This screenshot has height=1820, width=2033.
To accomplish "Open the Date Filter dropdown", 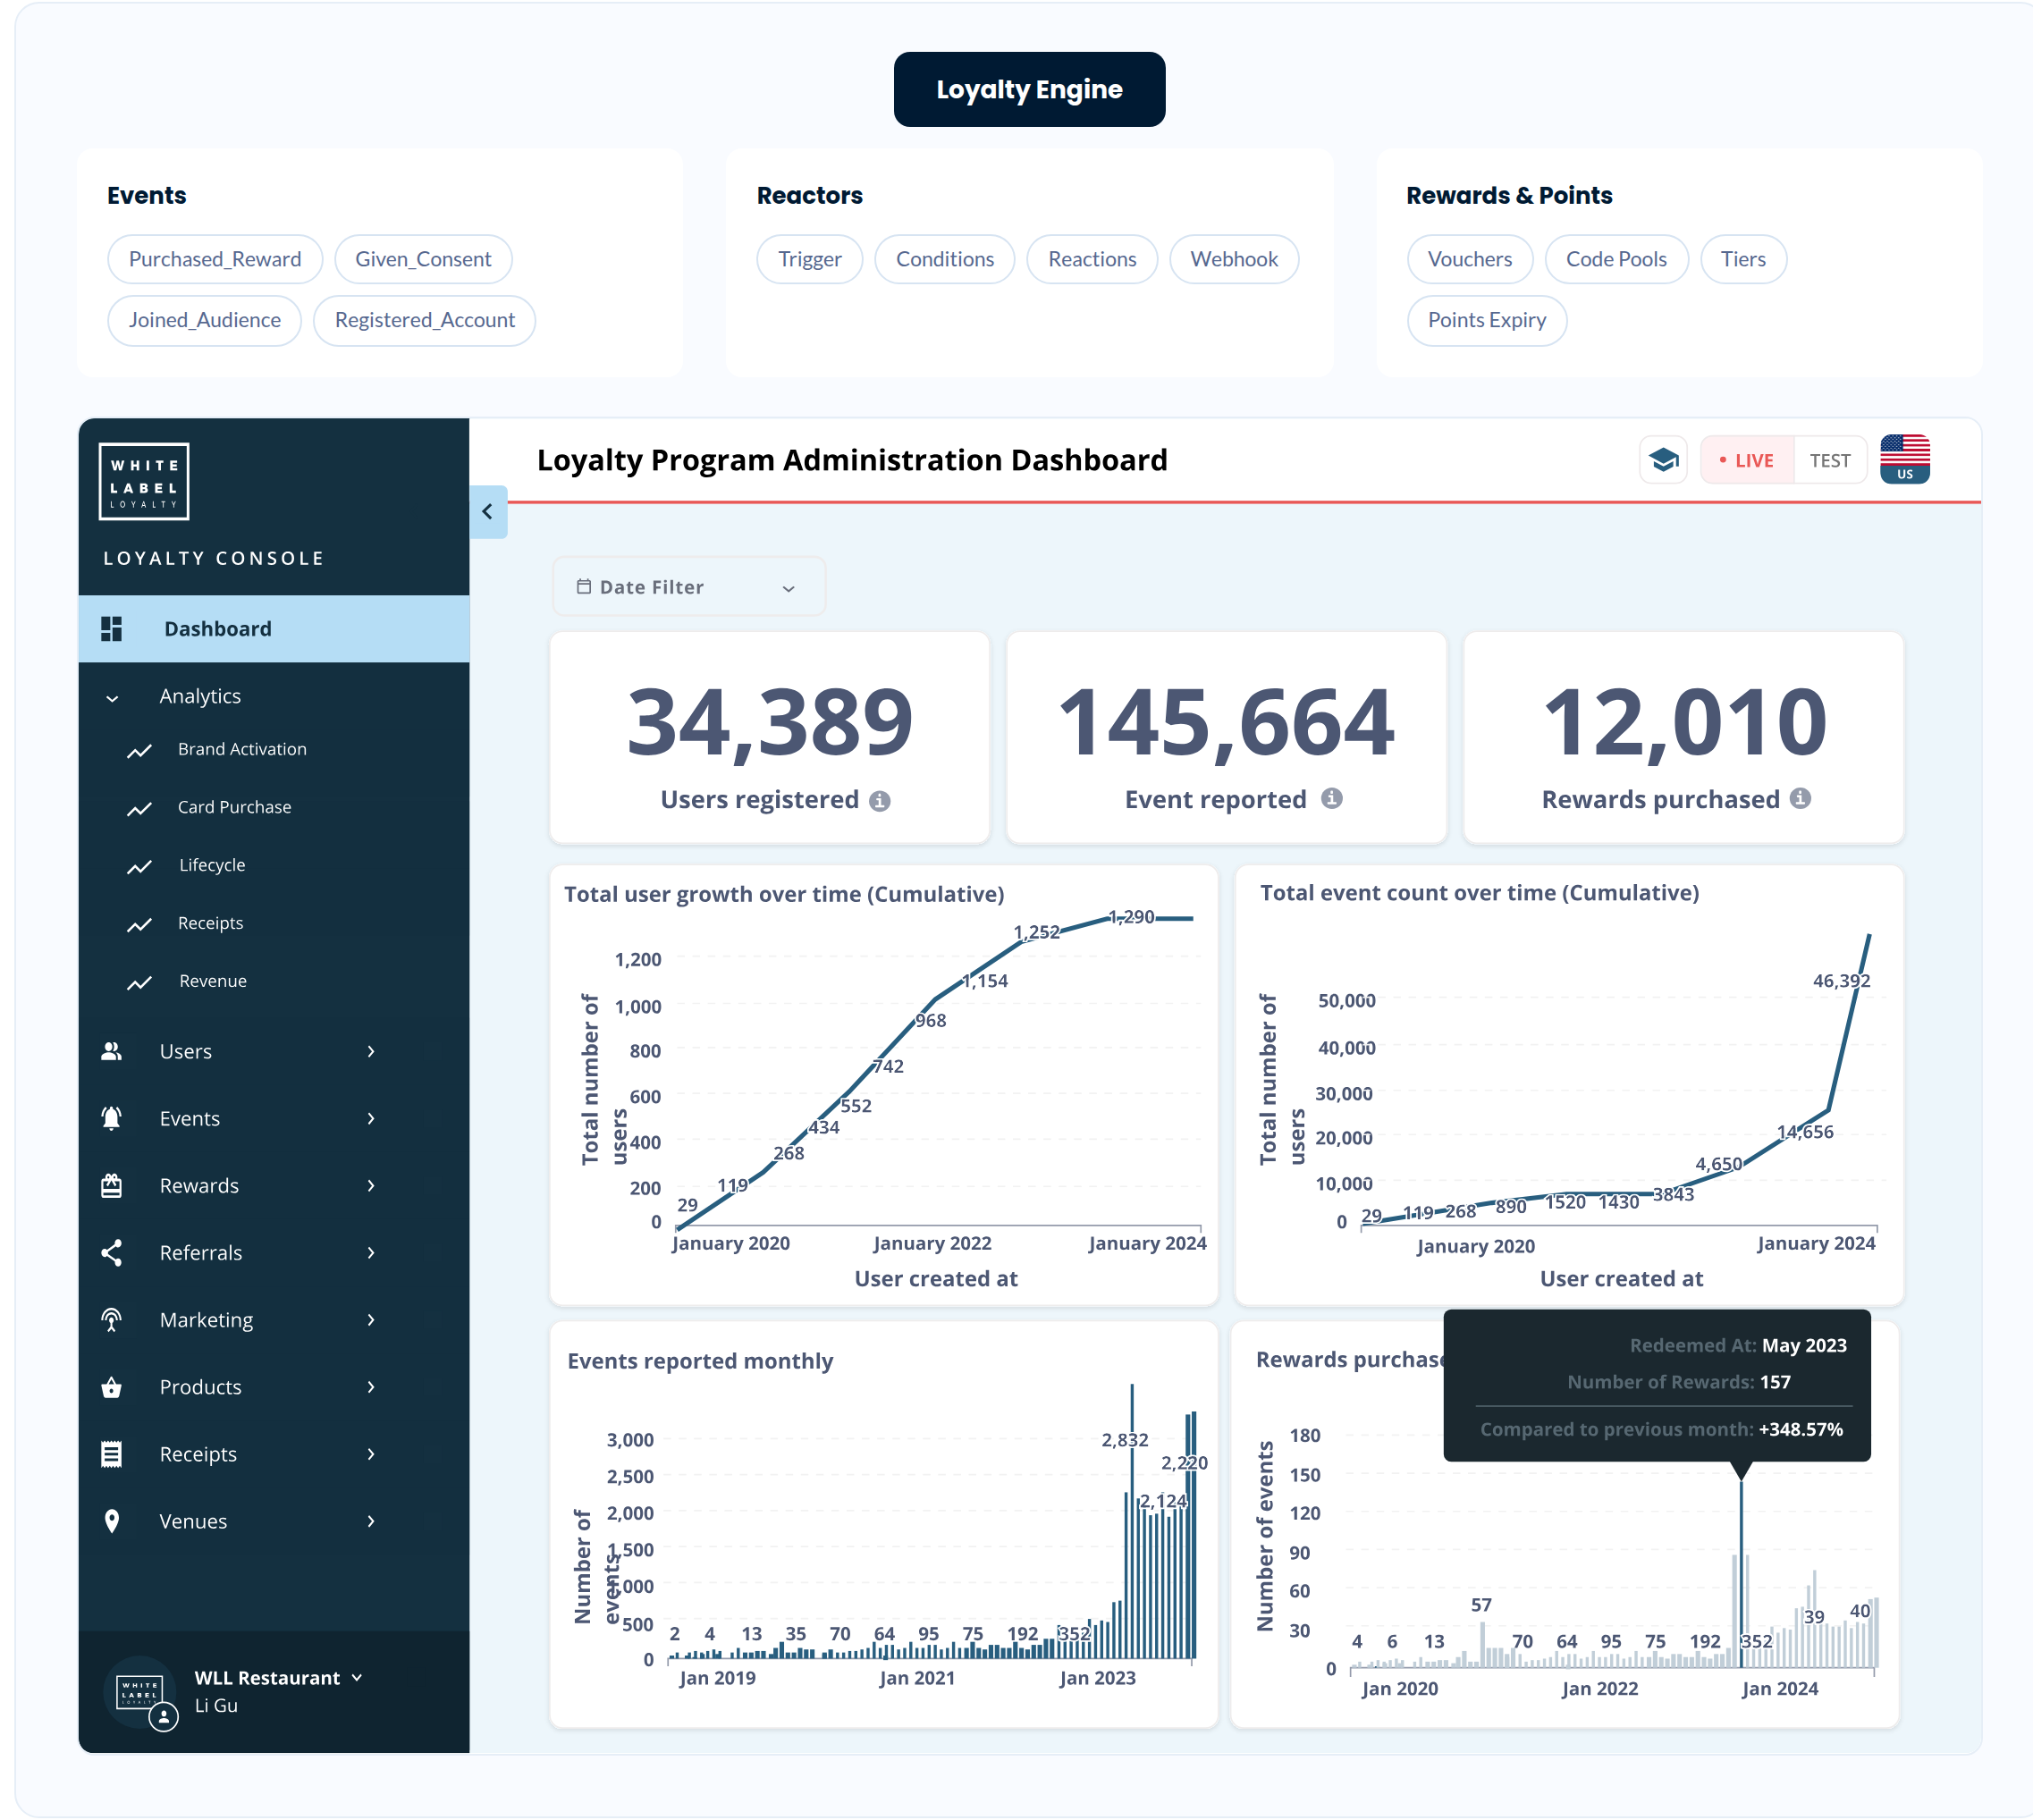I will [x=688, y=587].
